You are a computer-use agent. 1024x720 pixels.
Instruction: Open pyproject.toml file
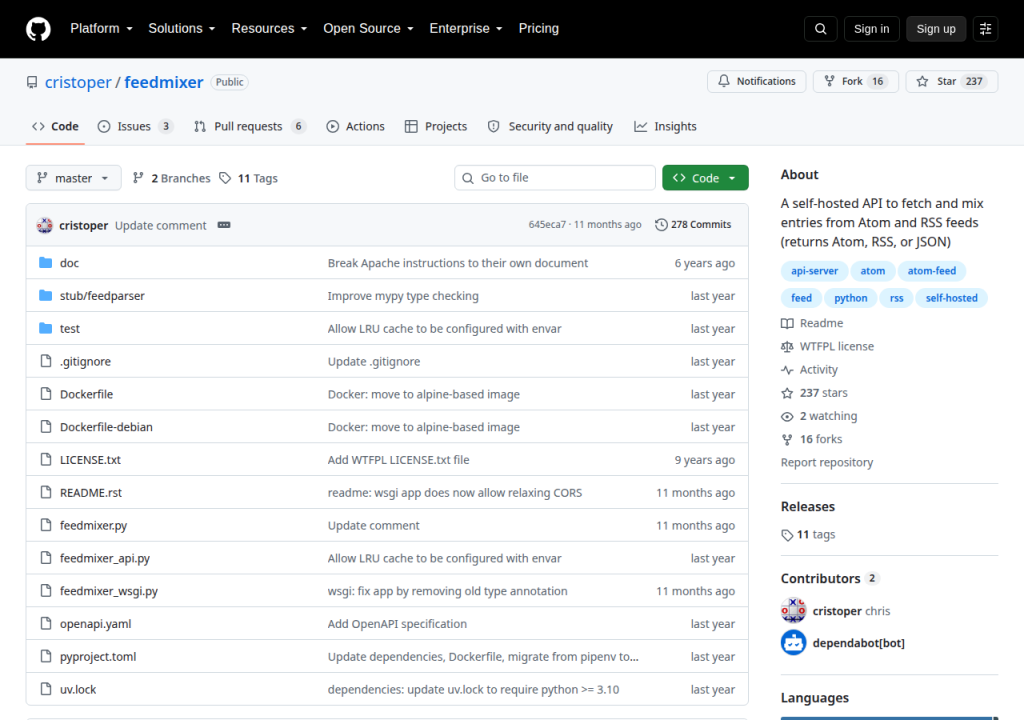coord(98,657)
